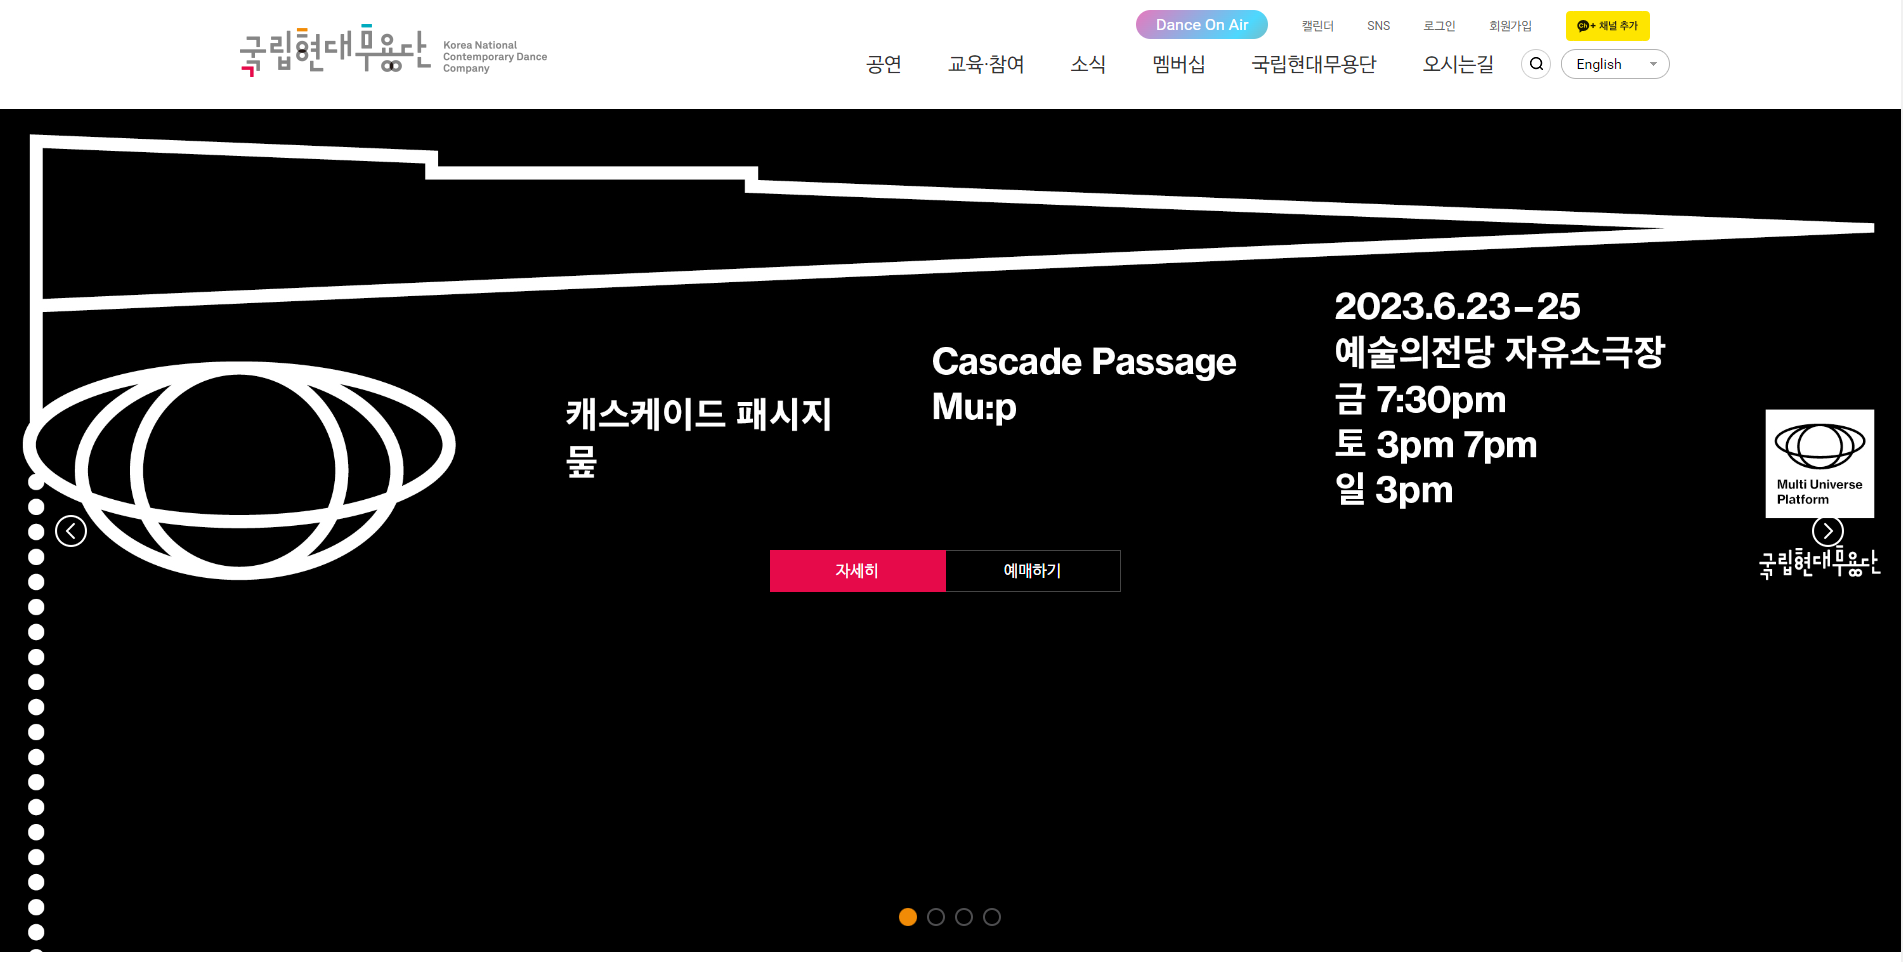Click the yellow KakaoTalk channel add button
This screenshot has width=1903, height=962.
[x=1607, y=26]
